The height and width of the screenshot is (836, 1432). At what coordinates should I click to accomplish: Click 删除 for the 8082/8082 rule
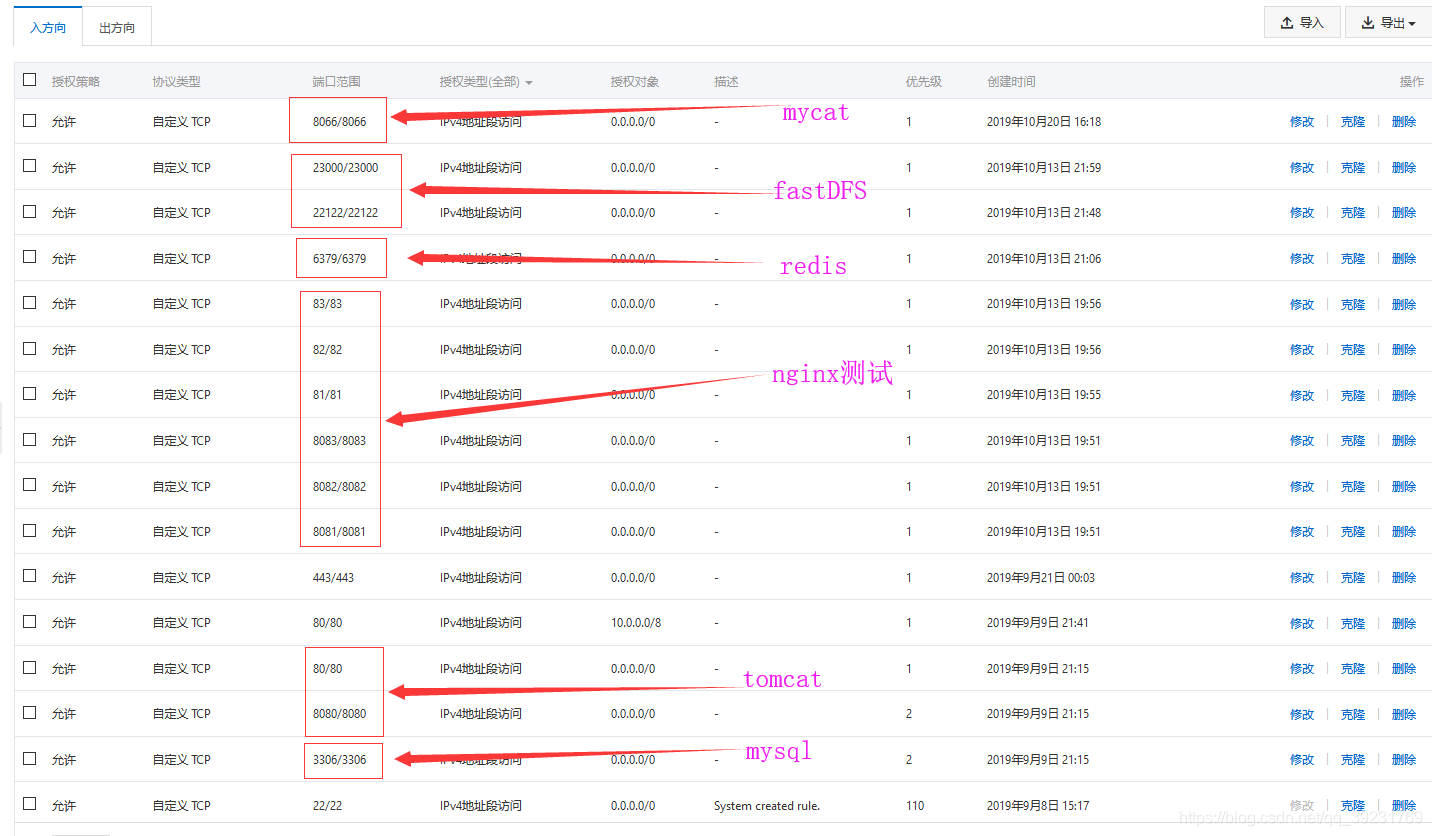tap(1404, 487)
